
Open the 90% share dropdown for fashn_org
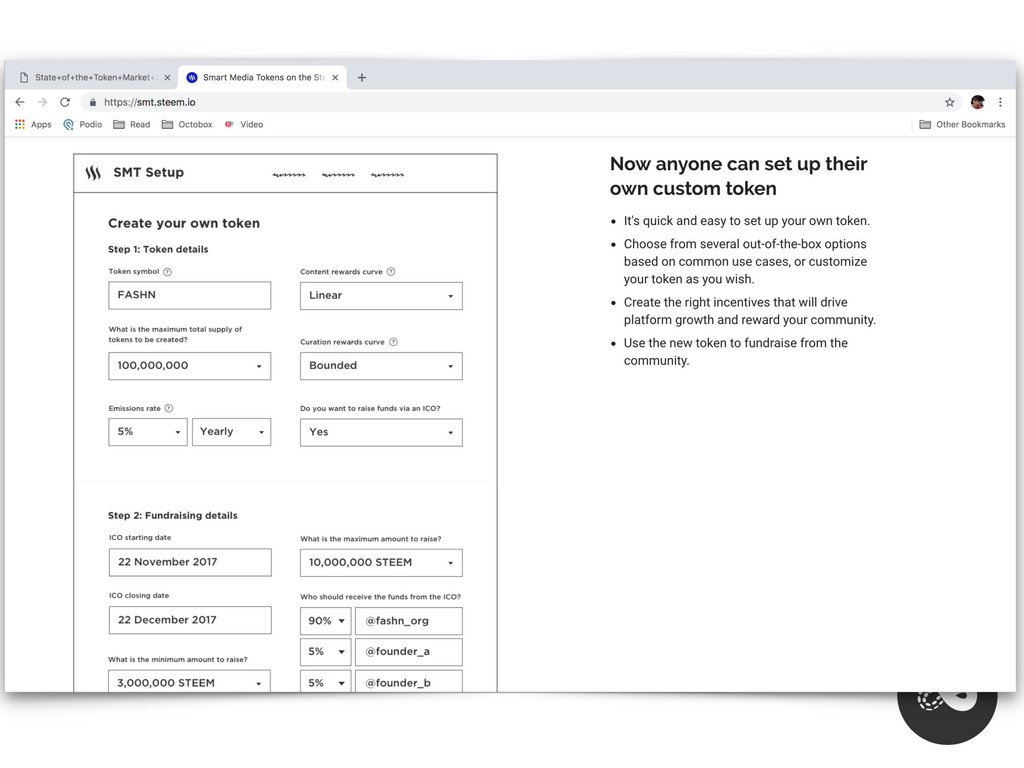coord(326,621)
